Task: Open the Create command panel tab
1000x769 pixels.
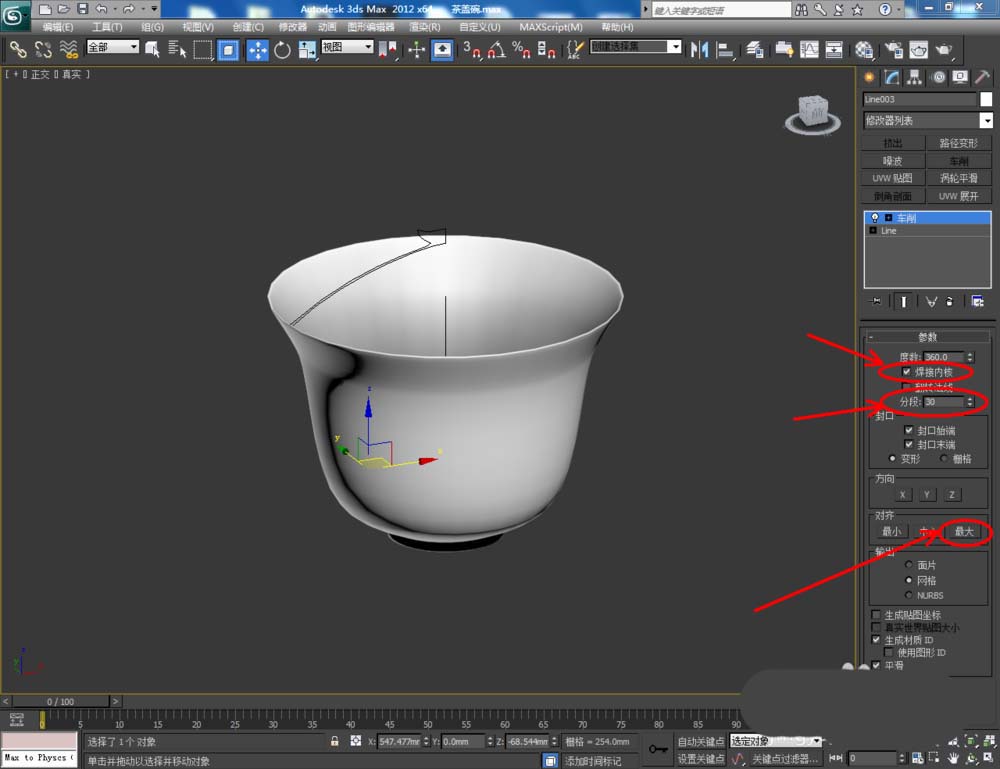Action: (869, 77)
